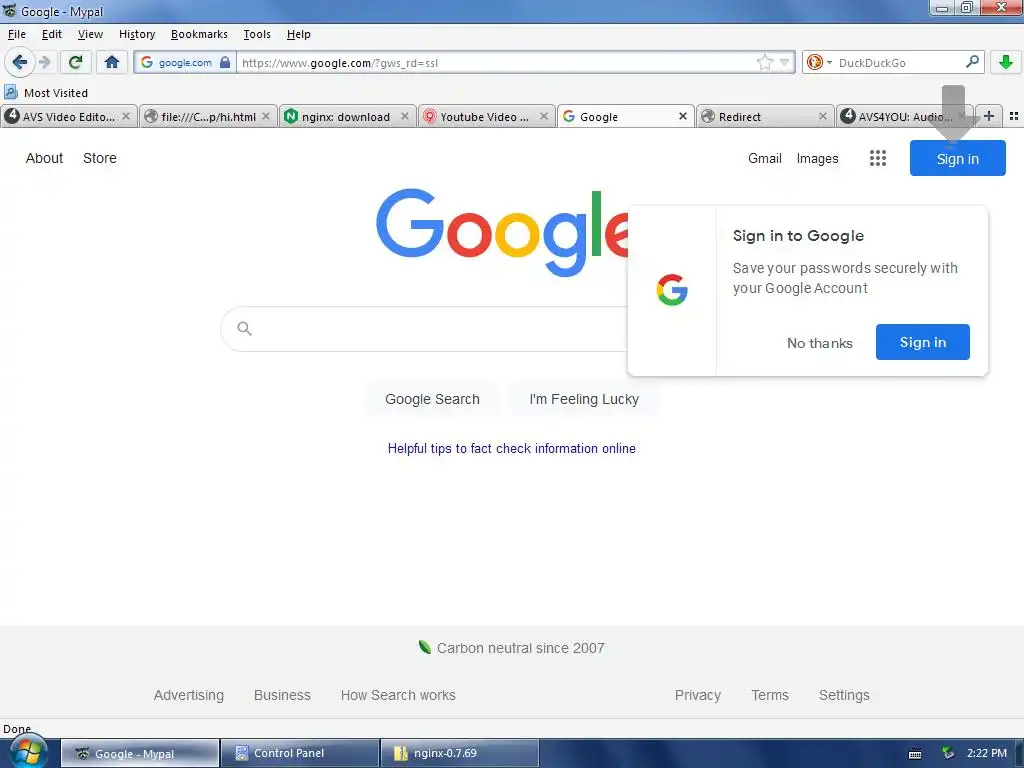Open the list all tabs button
Screen dimensions: 1024x768
tap(1014, 116)
